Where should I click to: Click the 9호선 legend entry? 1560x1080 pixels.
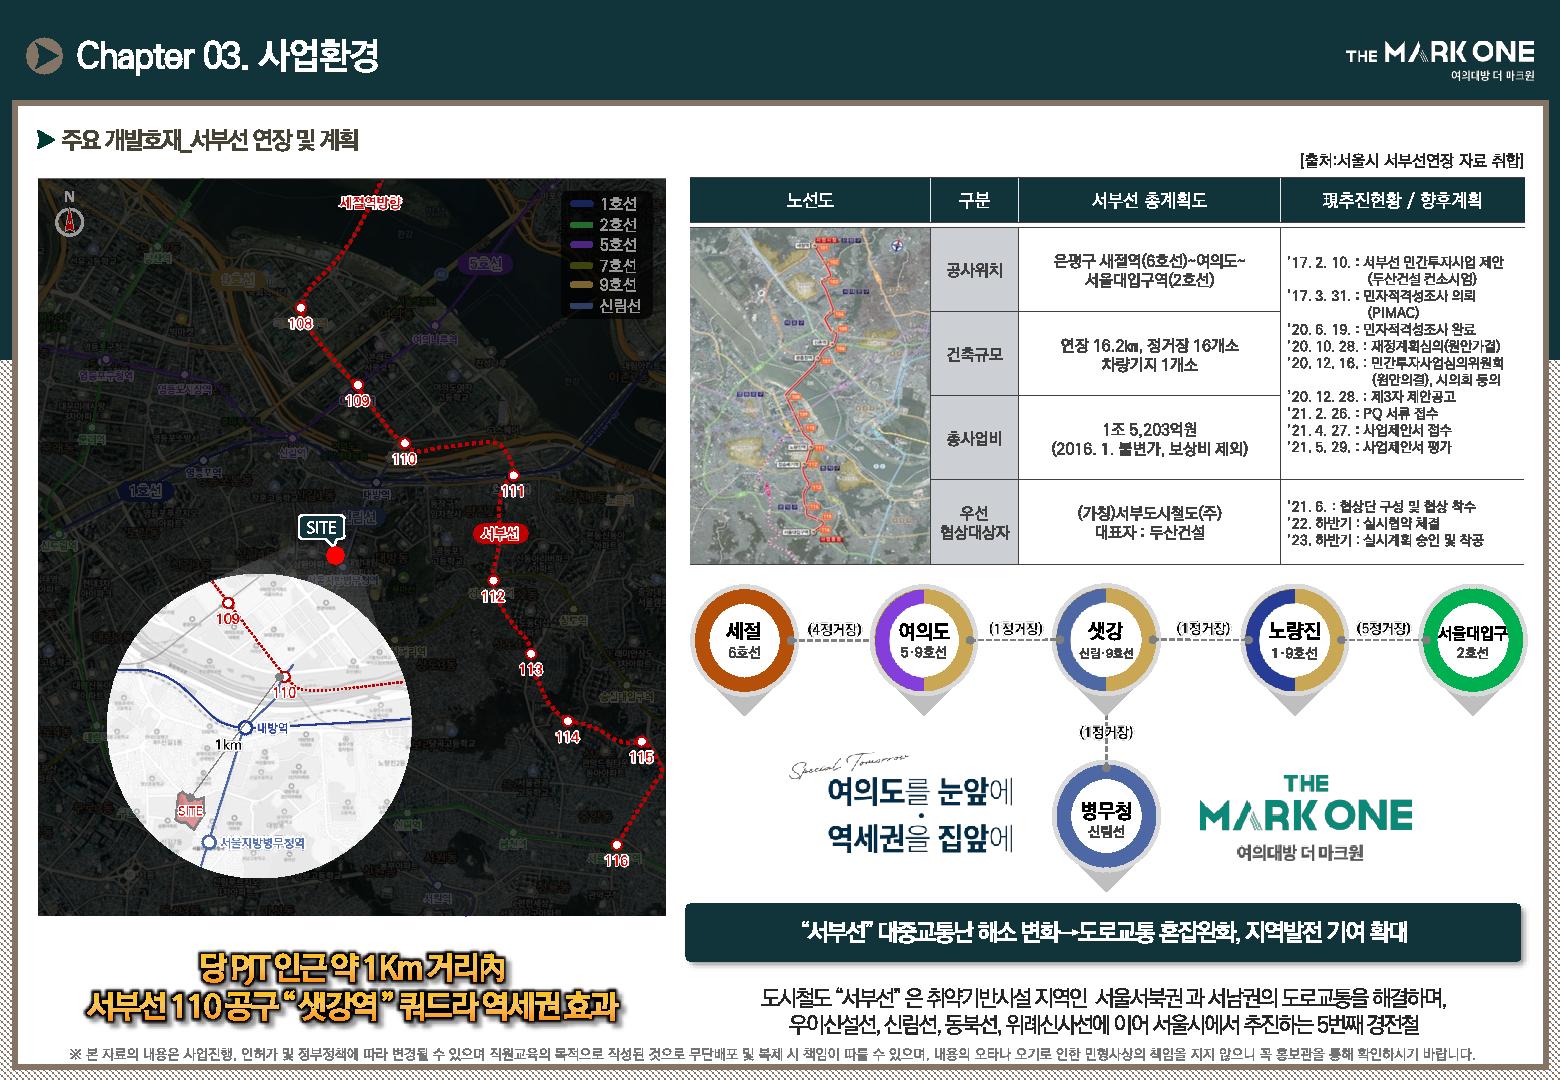coord(604,285)
